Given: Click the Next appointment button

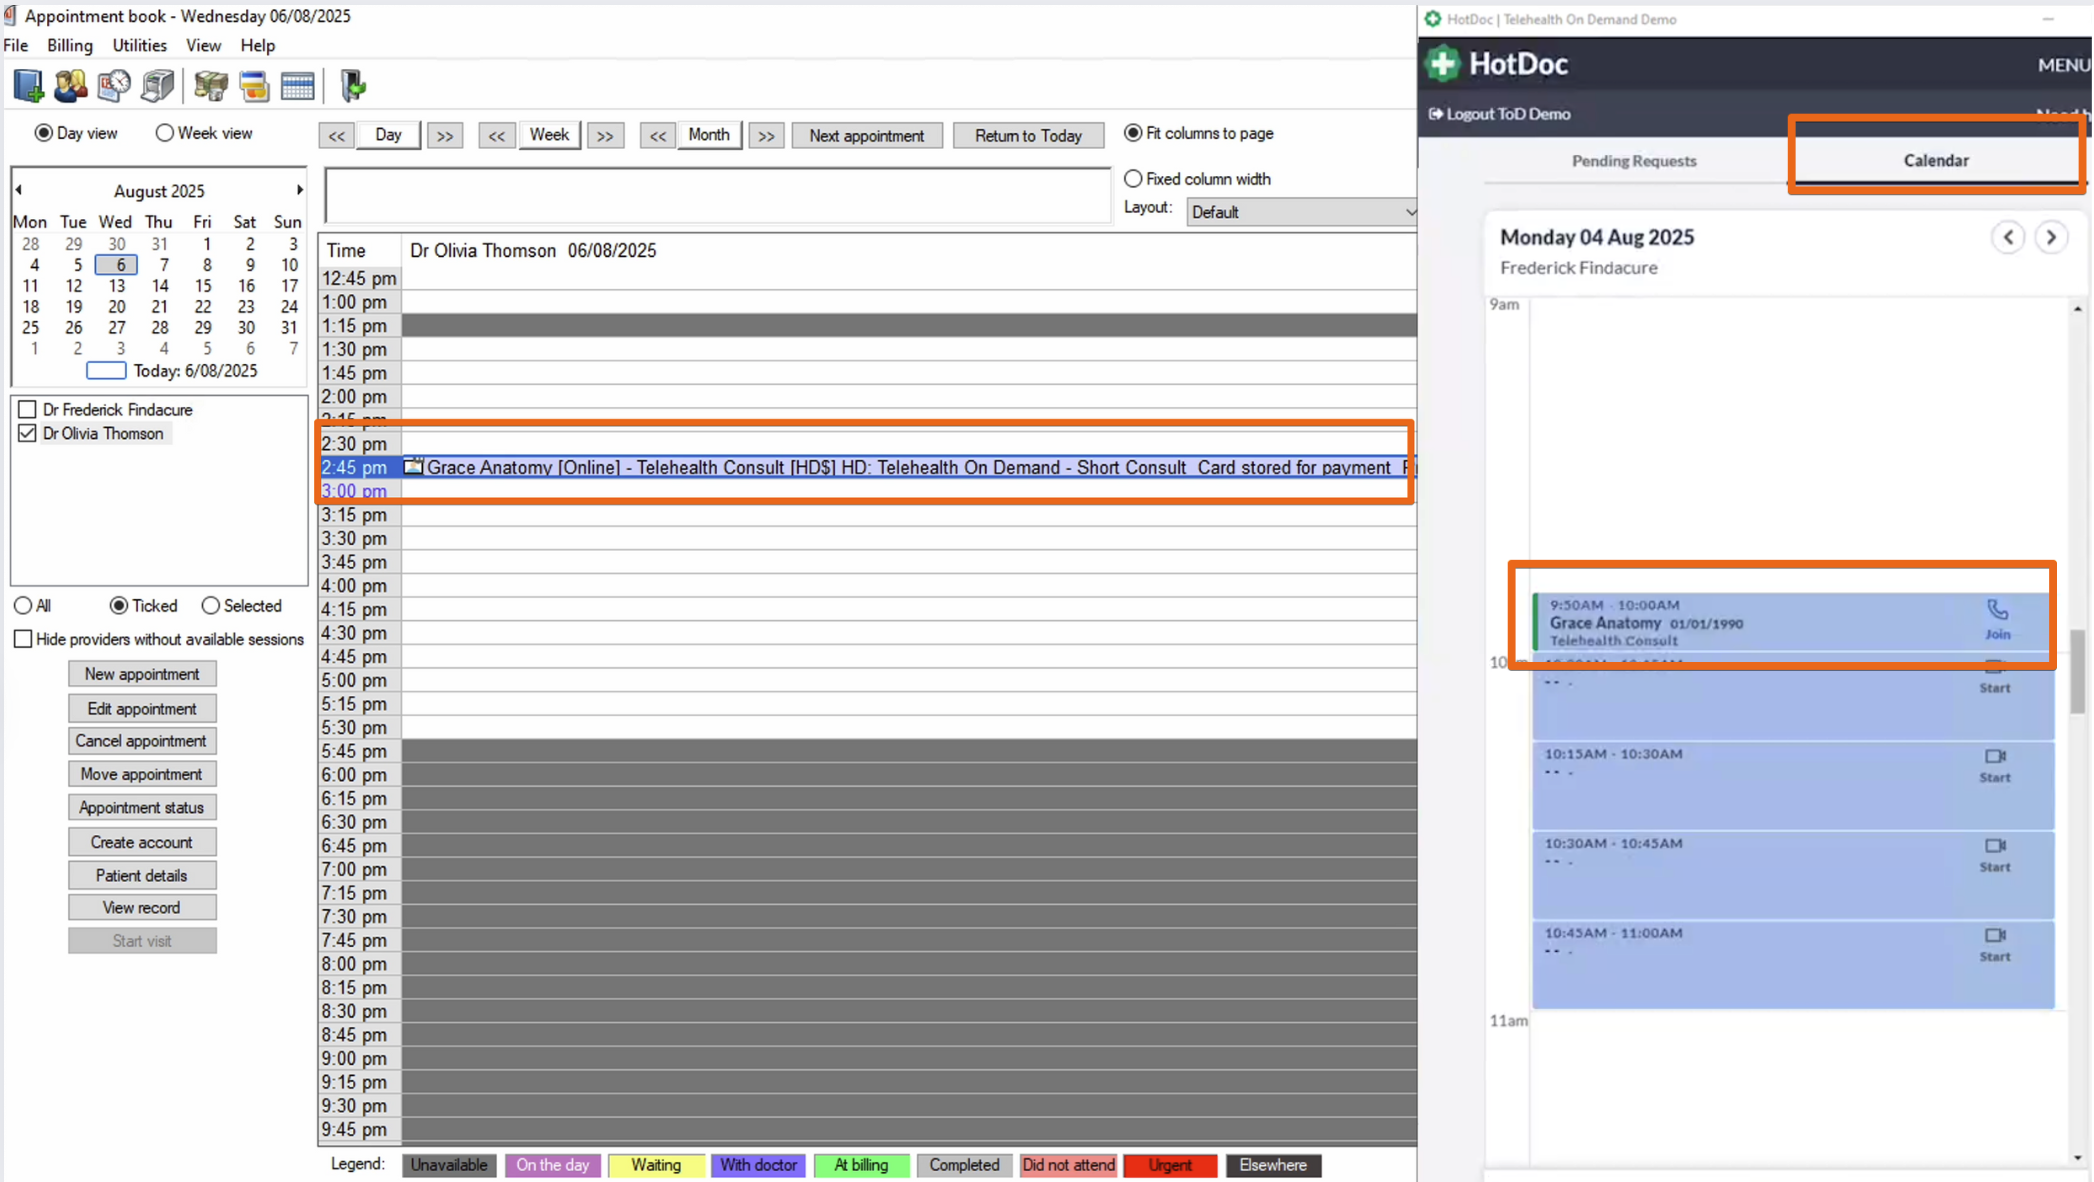Looking at the screenshot, I should 867,136.
